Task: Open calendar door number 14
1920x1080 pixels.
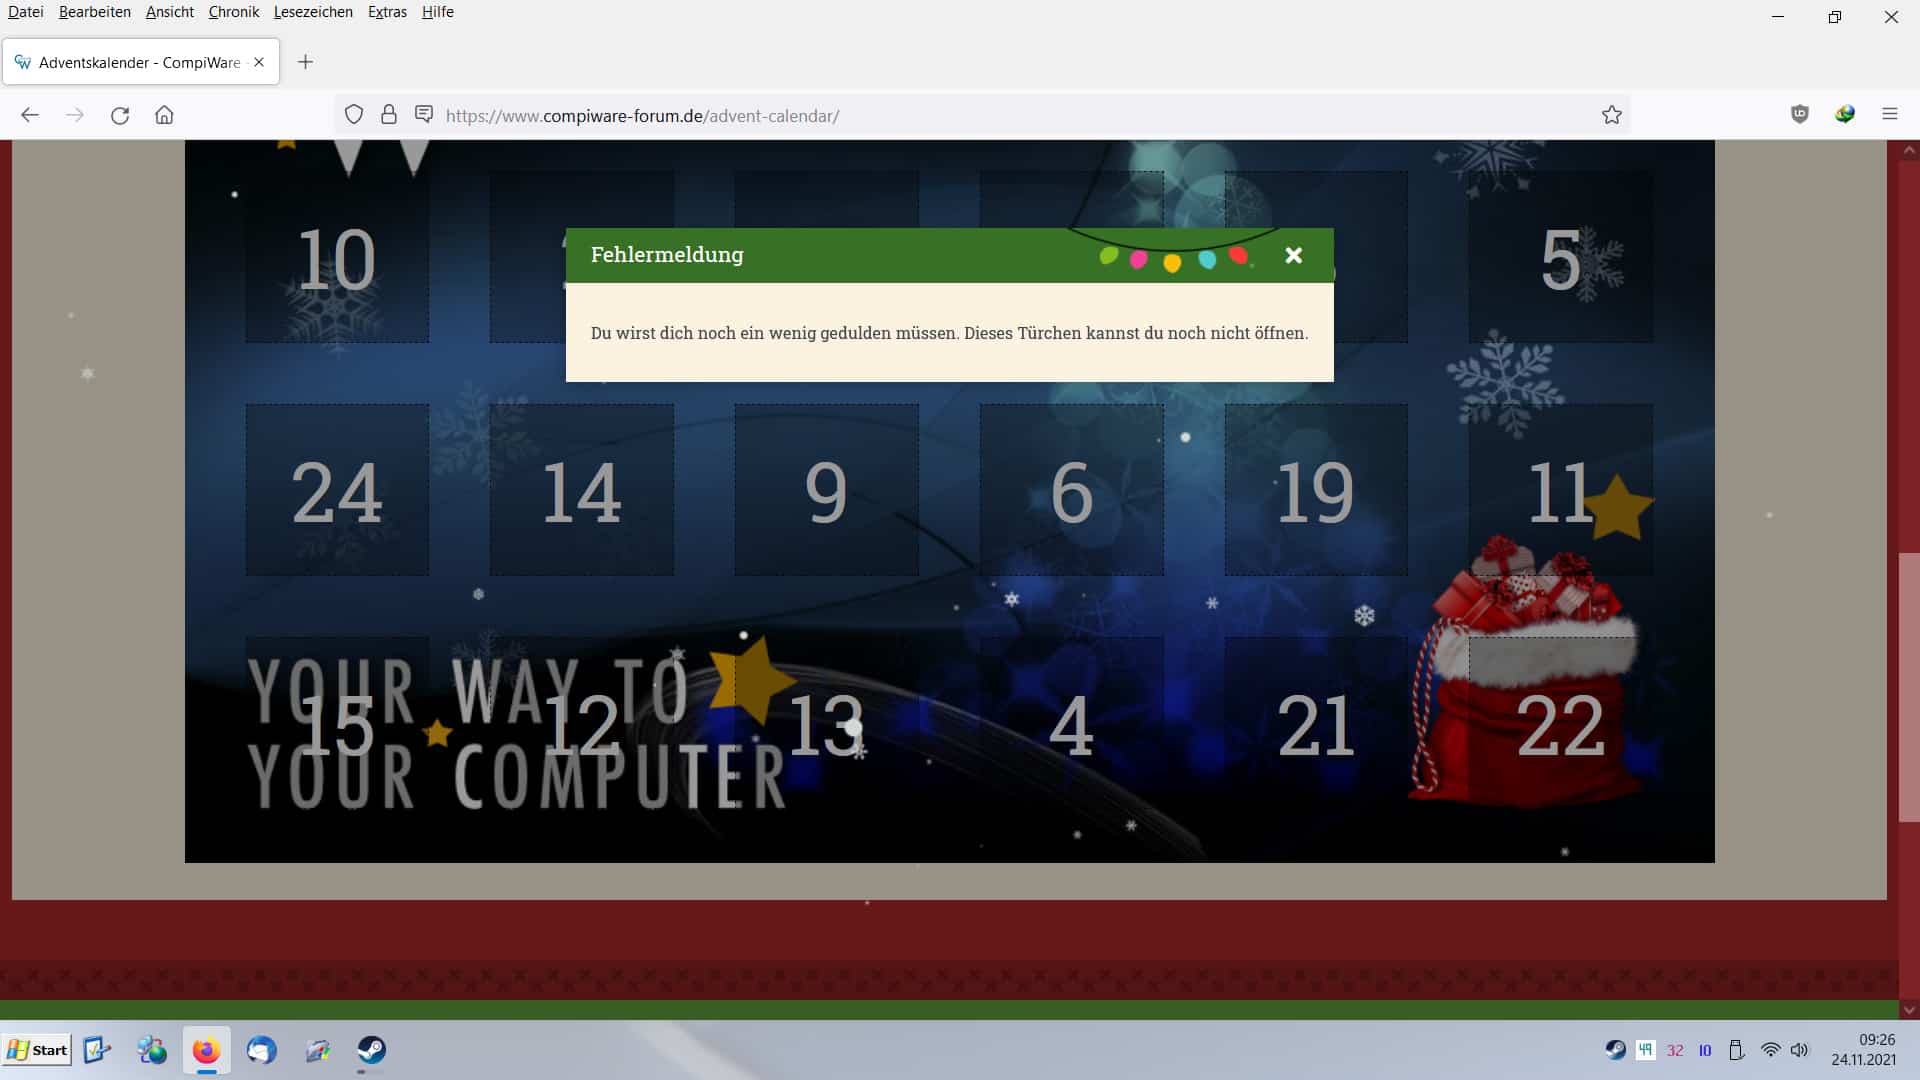Action: [x=582, y=490]
